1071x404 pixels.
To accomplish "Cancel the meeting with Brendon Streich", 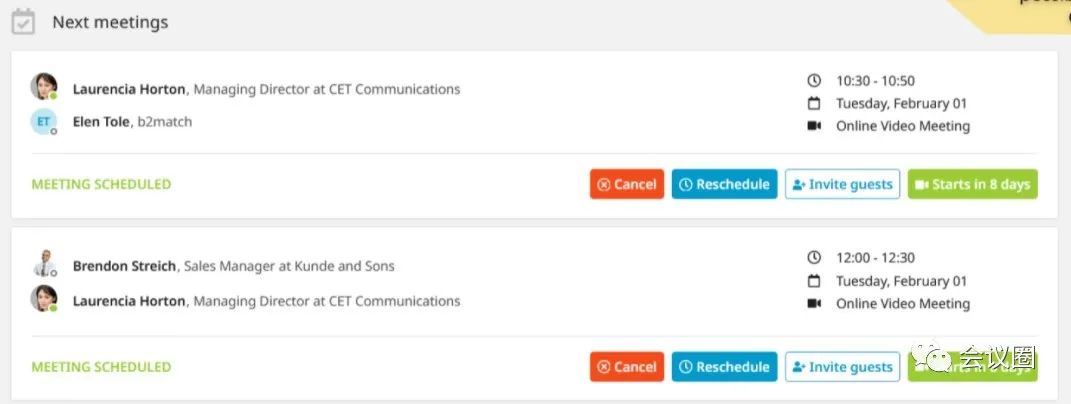I will click(626, 366).
